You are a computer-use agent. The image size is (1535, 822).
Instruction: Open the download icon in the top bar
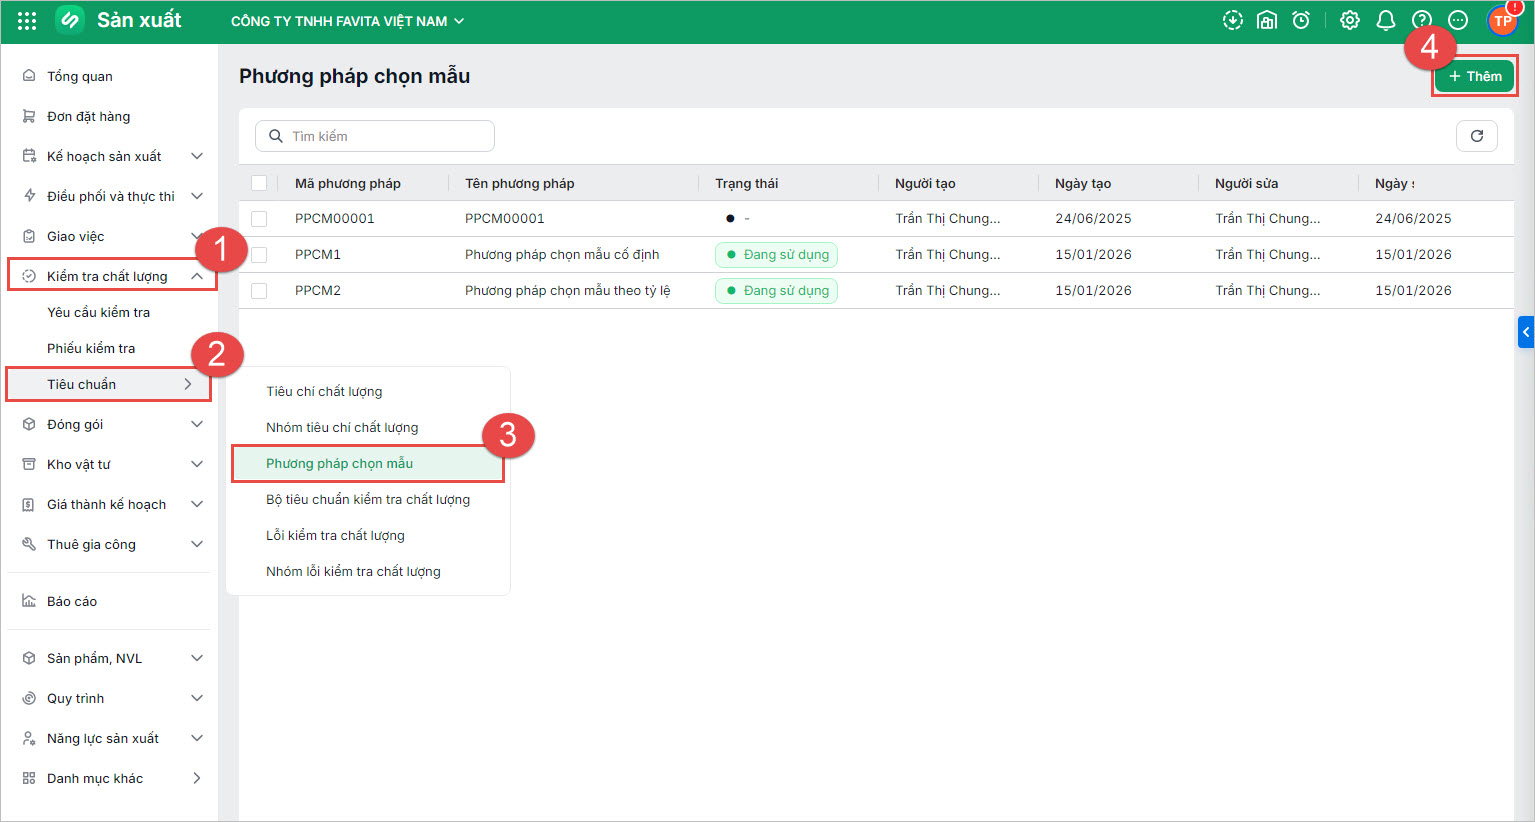pos(1233,20)
